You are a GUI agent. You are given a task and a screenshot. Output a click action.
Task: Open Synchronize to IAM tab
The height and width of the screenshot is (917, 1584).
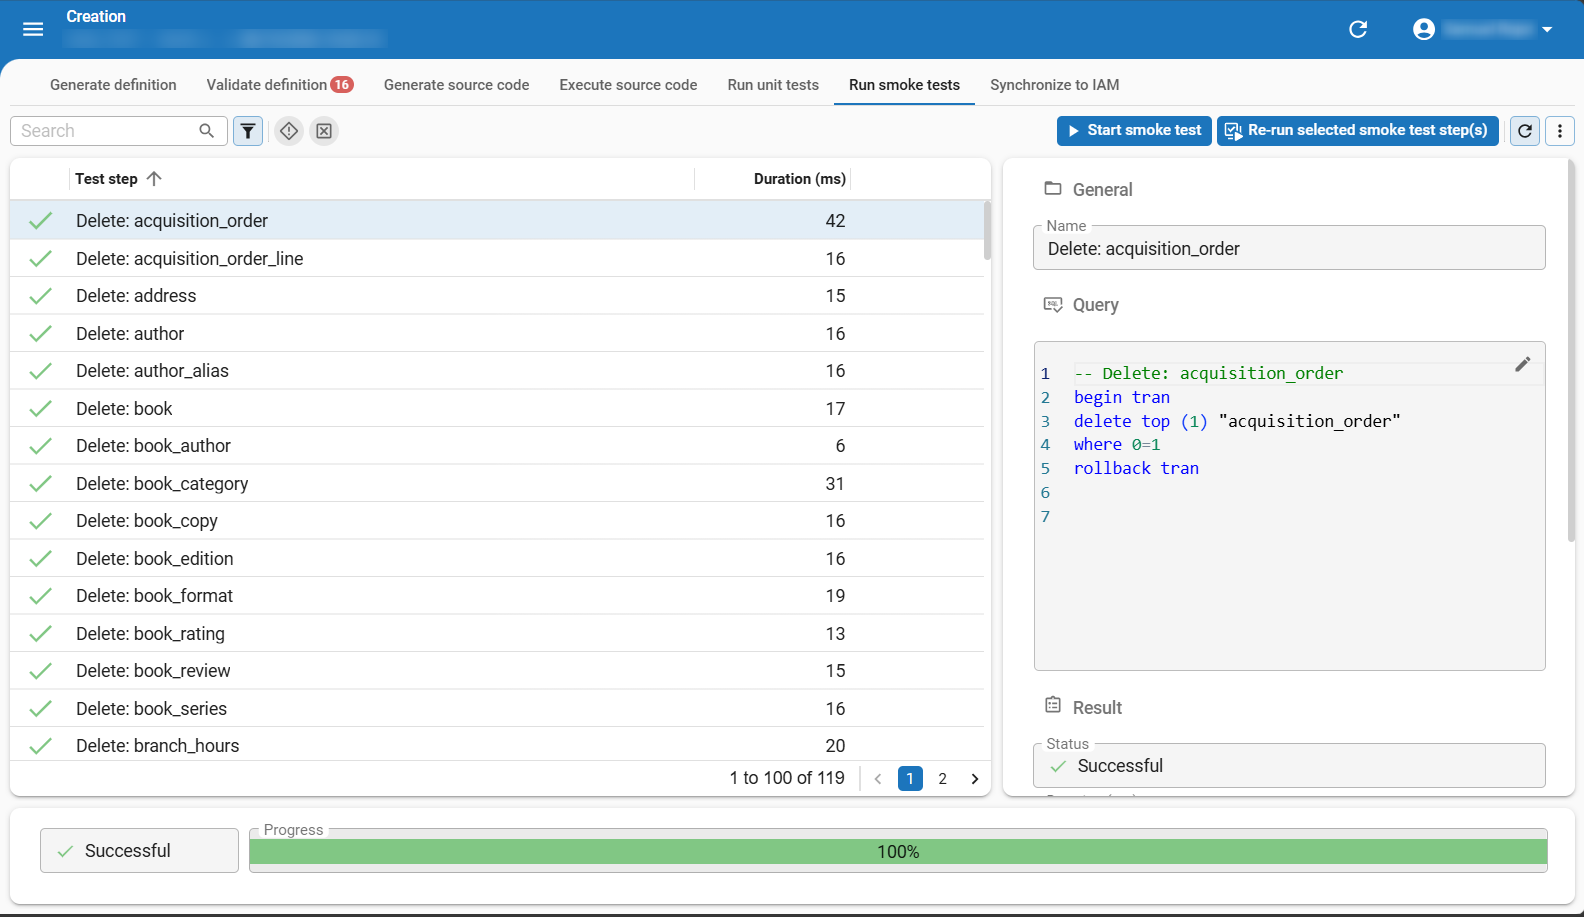coord(1054,85)
